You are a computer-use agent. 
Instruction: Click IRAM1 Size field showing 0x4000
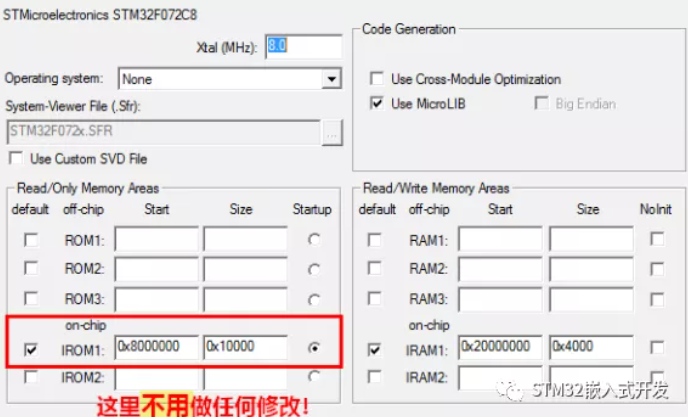tap(591, 347)
